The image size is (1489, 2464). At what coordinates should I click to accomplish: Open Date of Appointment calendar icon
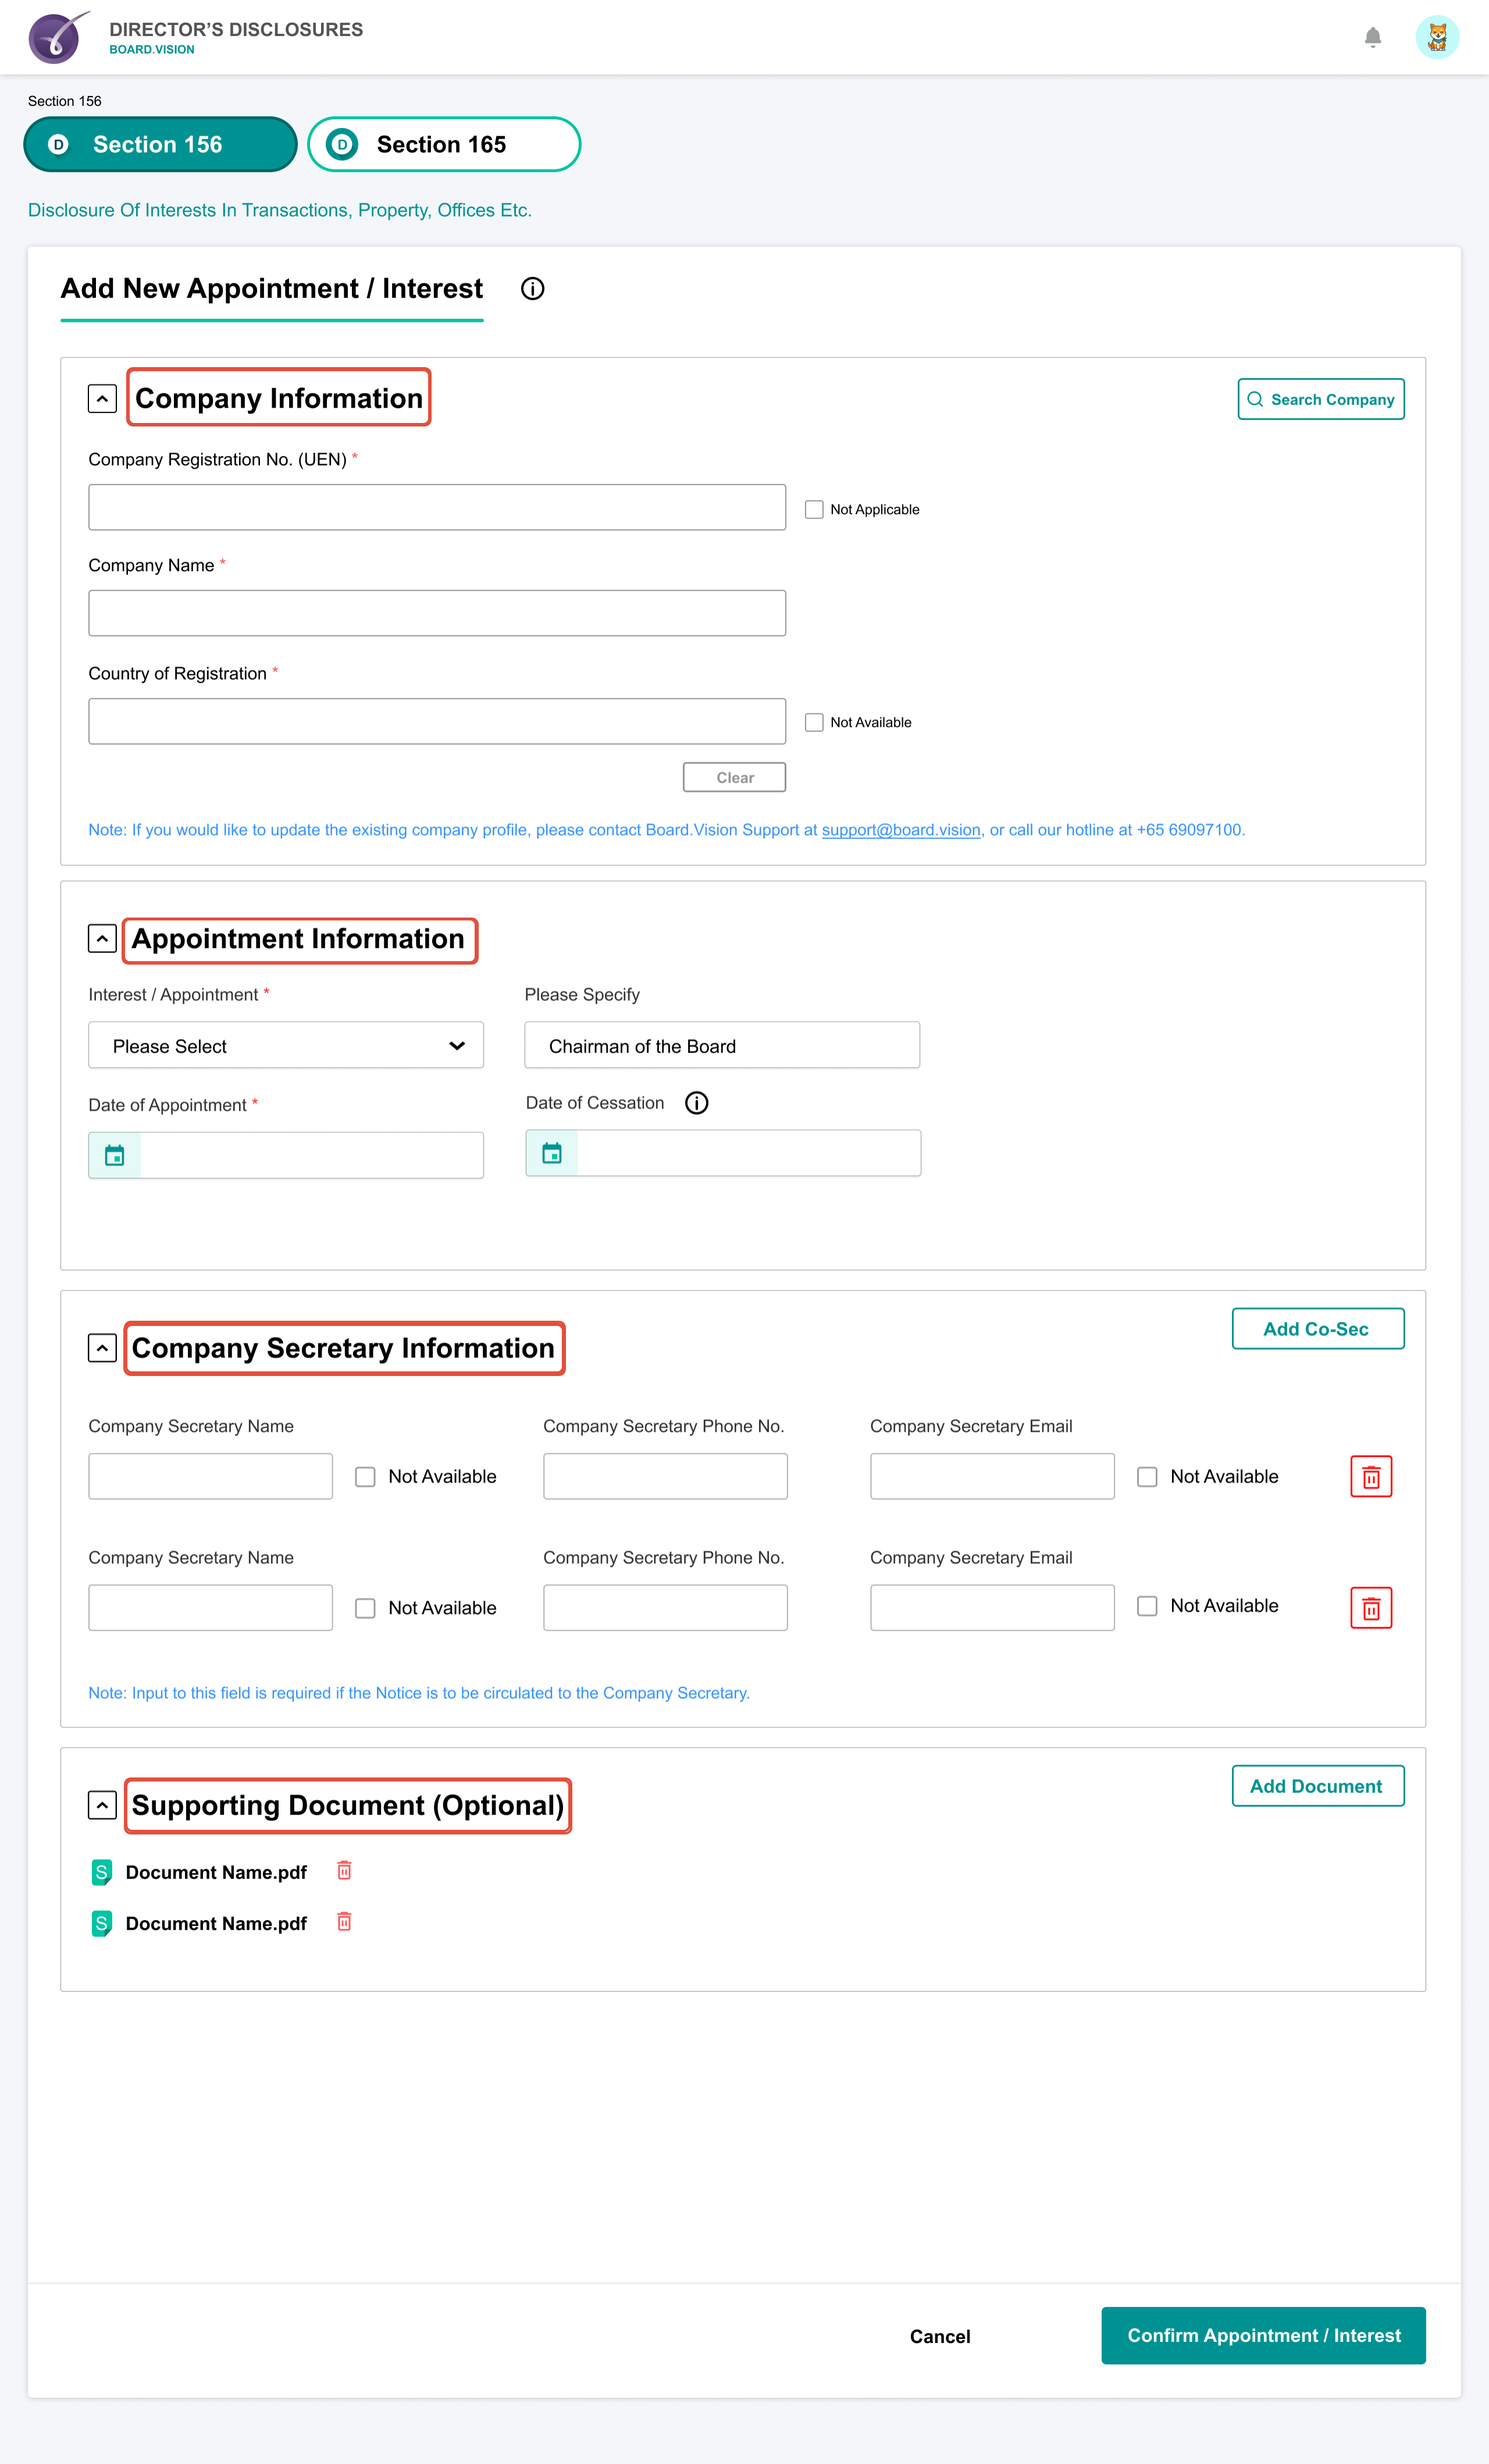pos(115,1155)
